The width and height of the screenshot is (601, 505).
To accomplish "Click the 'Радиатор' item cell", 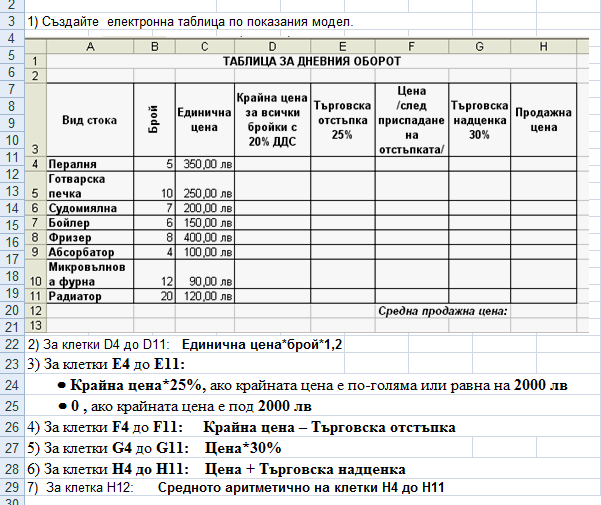I will click(90, 296).
